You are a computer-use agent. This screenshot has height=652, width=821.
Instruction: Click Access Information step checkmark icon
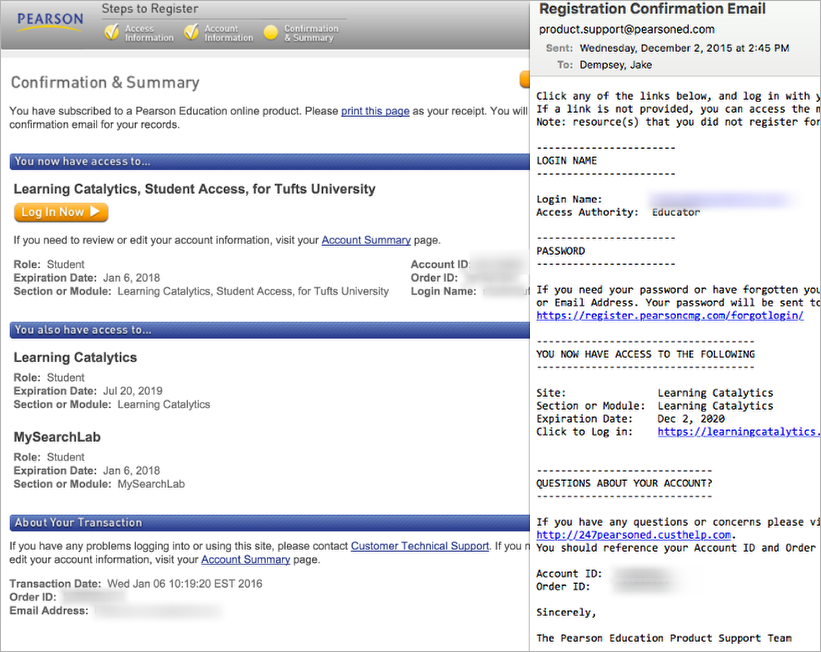112,32
